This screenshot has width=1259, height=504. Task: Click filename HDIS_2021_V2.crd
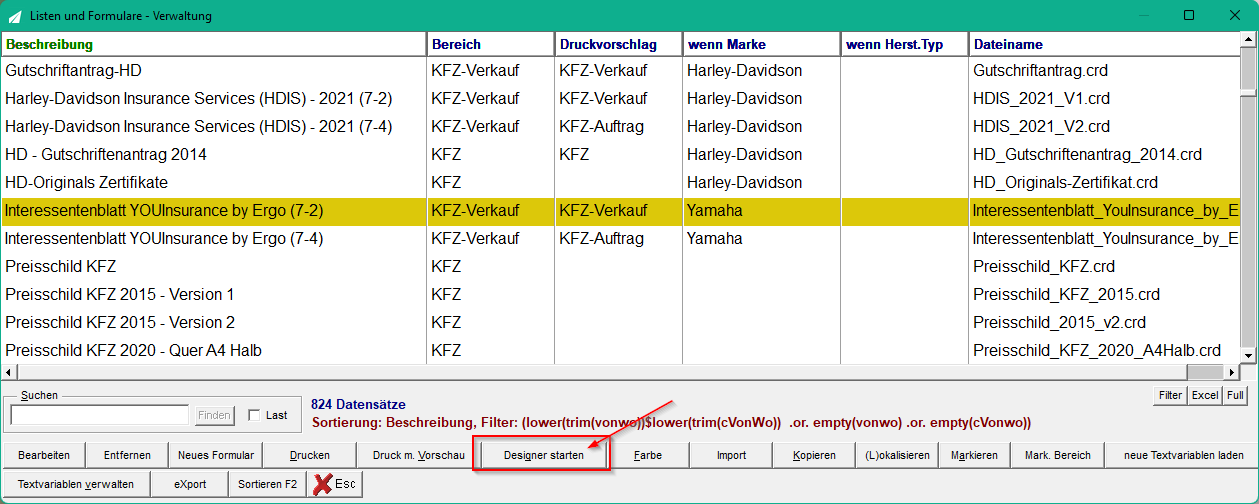pyautogui.click(x=1041, y=127)
